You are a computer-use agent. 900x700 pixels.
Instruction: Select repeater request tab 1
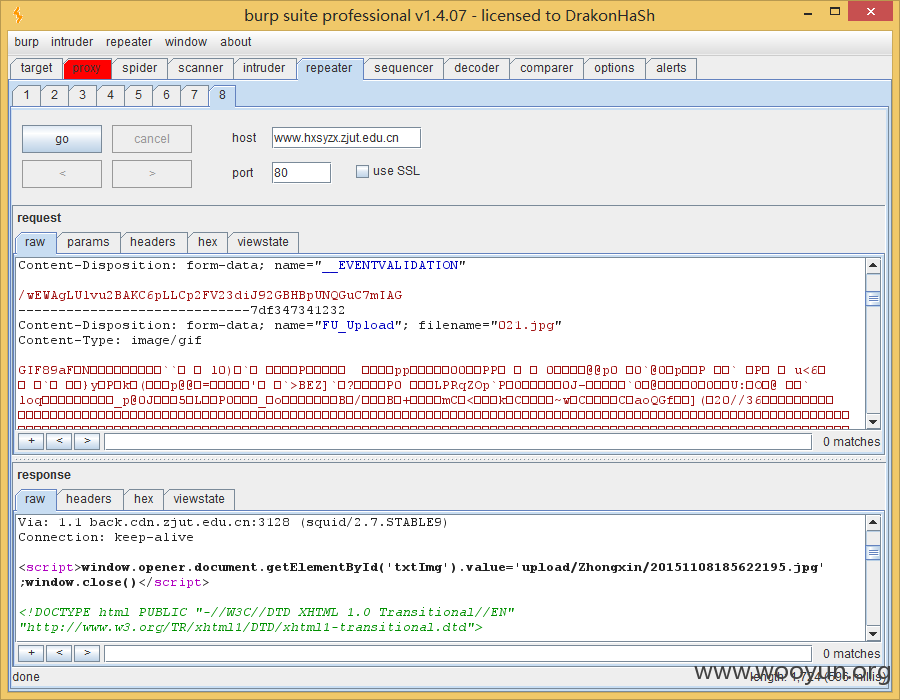26,95
